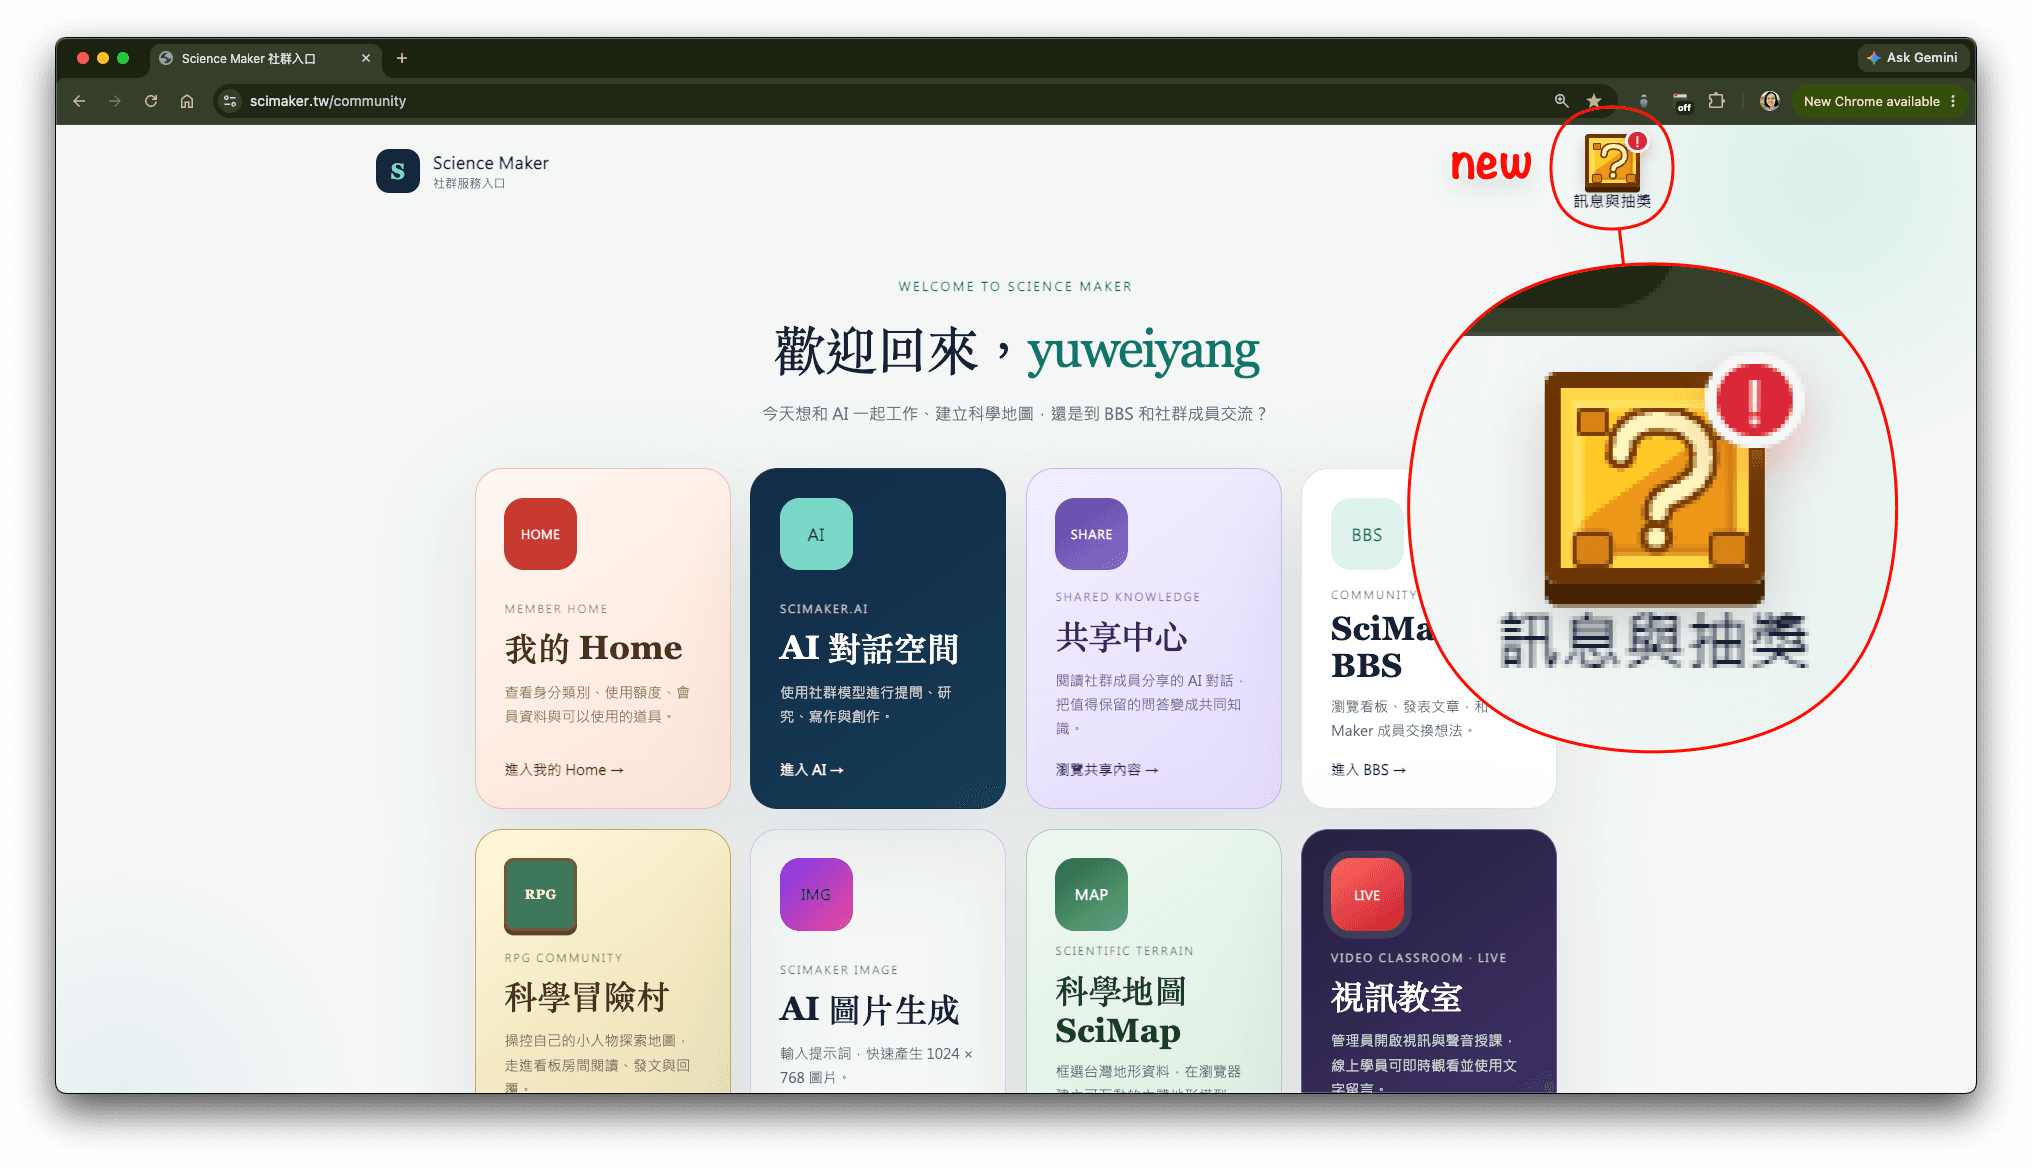Click the SCIMAKER IMAGE label
Viewport: 2032px width, 1167px height.
click(839, 970)
